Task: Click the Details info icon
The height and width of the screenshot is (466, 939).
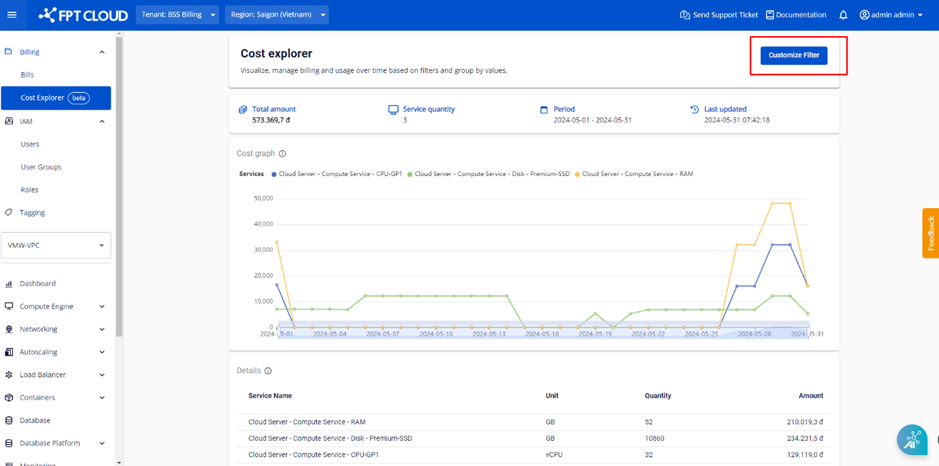Action: click(268, 371)
